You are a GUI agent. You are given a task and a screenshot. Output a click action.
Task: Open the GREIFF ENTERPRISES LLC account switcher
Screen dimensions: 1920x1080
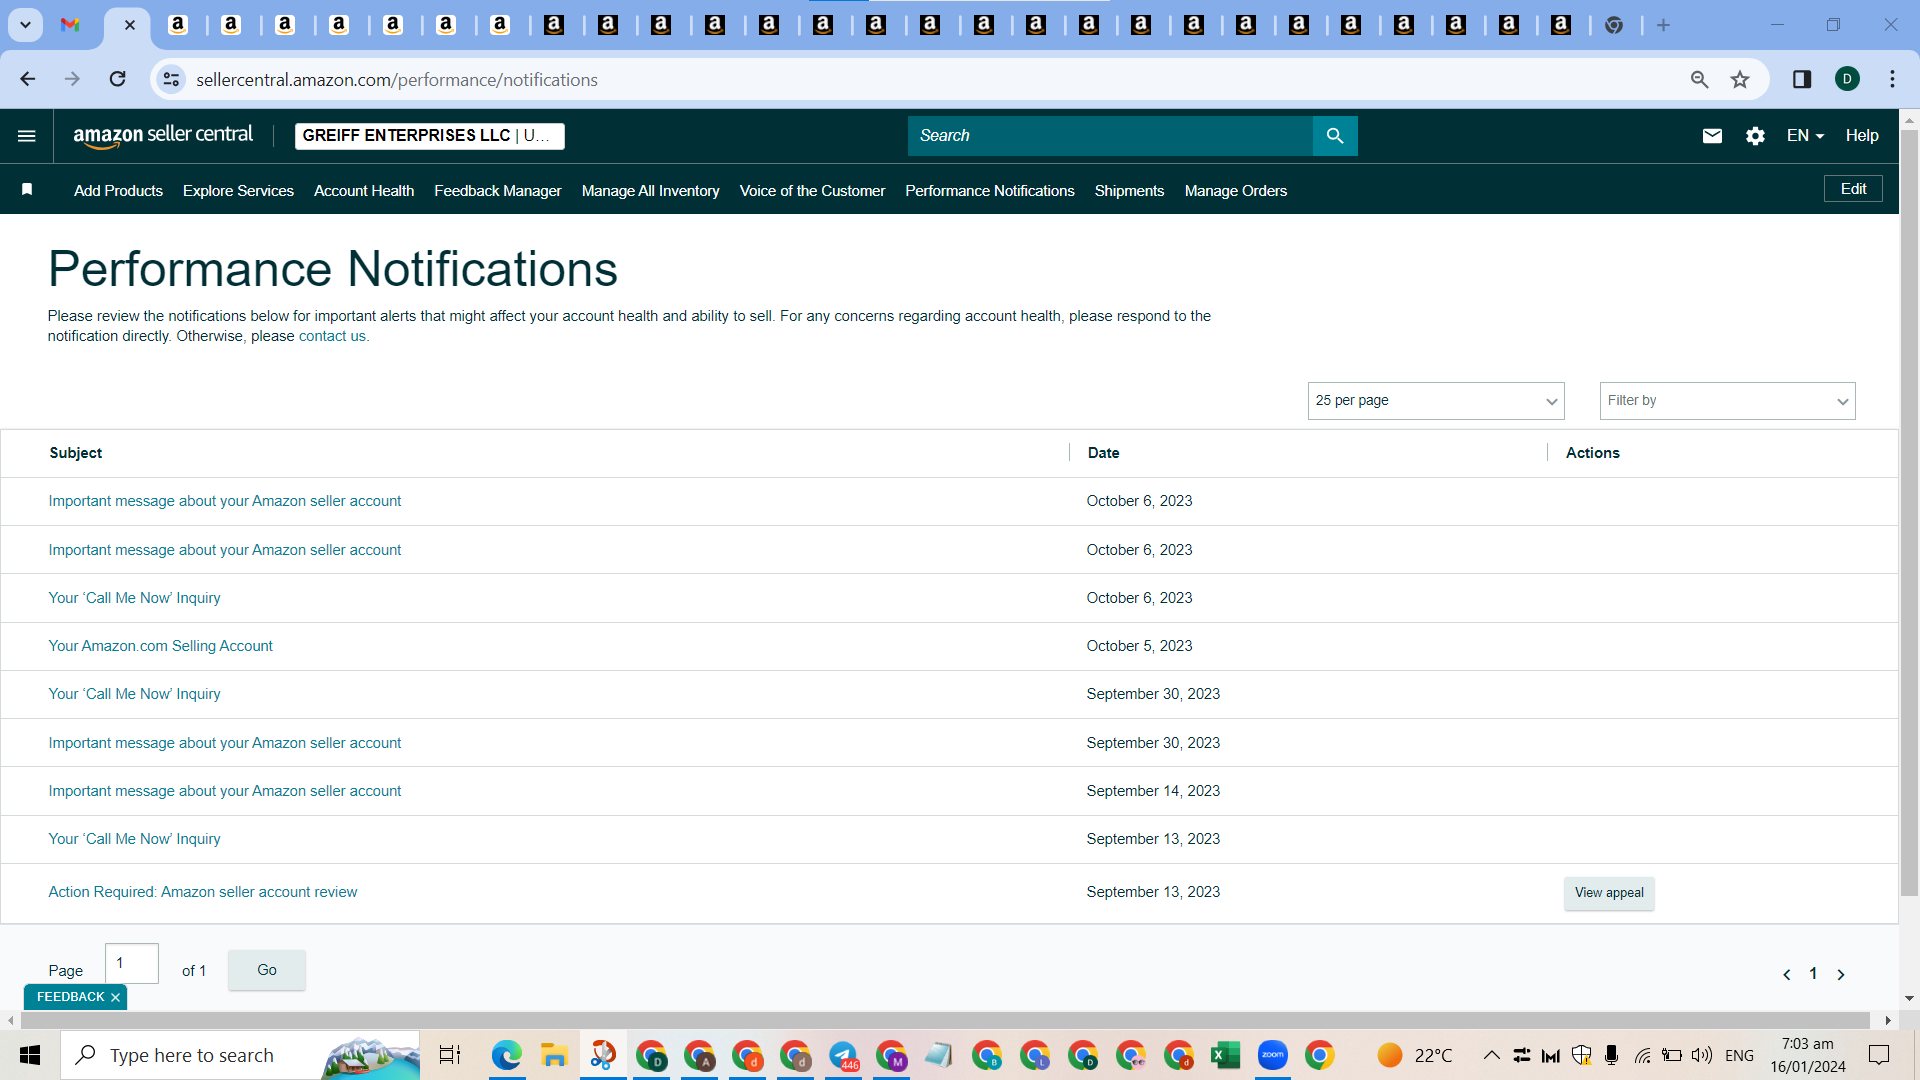(x=430, y=136)
